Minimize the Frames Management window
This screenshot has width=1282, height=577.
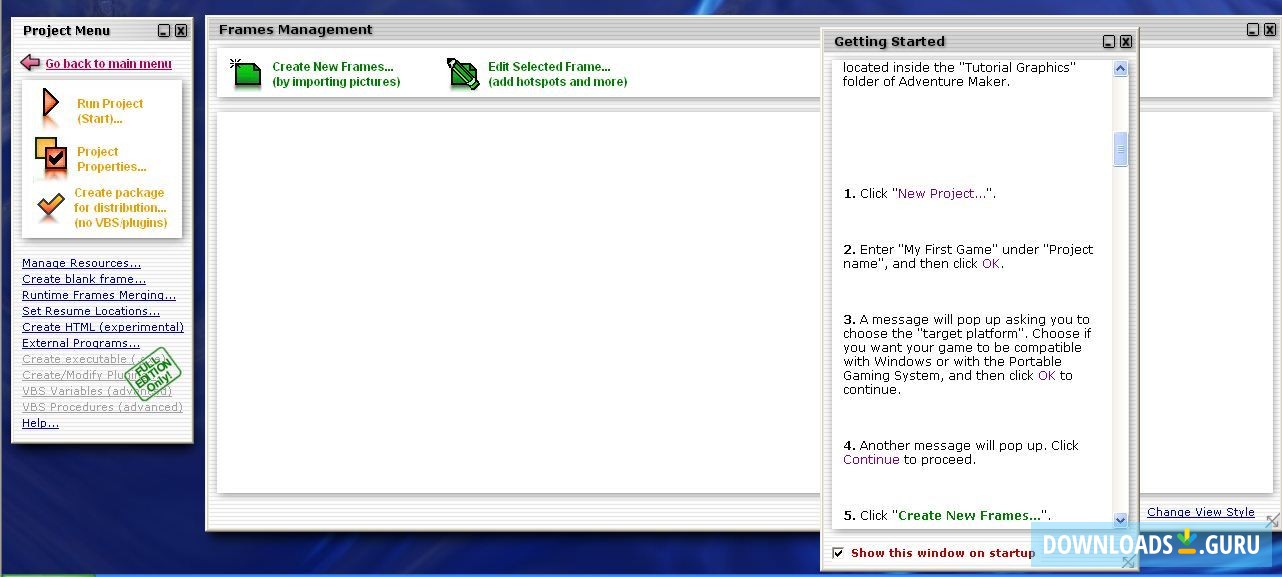(1253, 30)
